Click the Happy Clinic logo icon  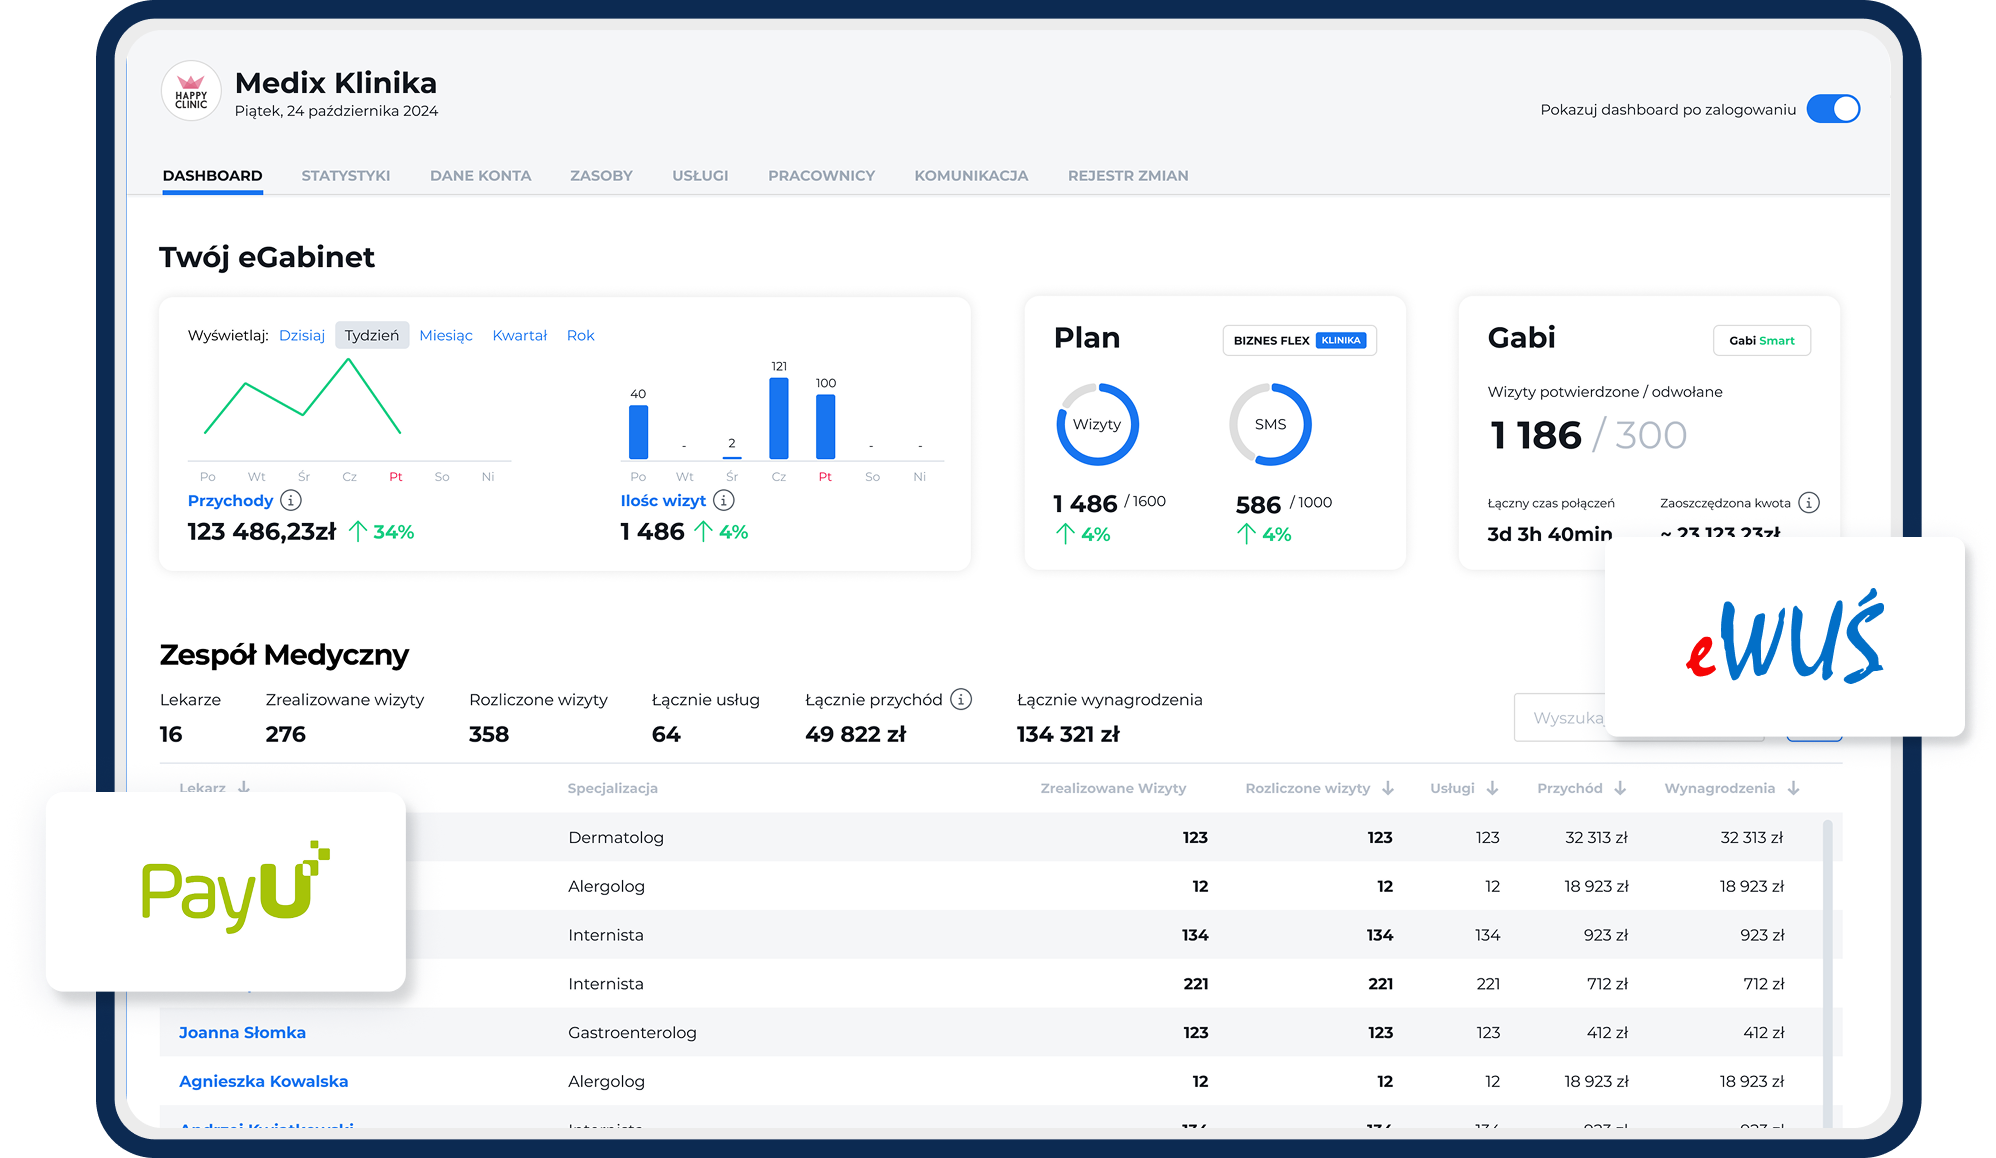click(191, 92)
